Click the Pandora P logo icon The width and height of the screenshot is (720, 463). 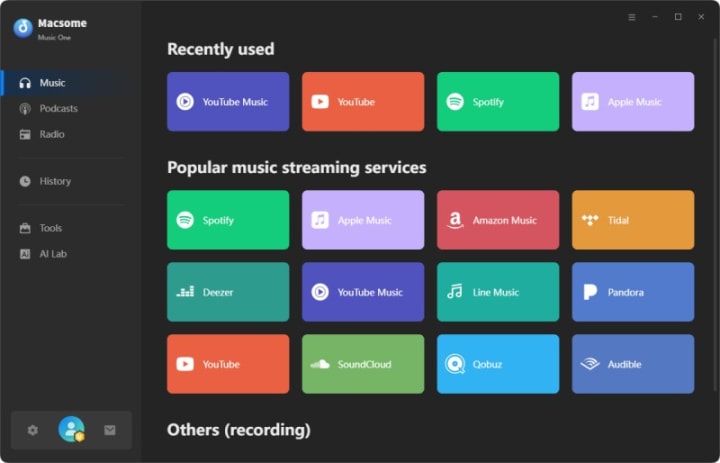(x=590, y=292)
